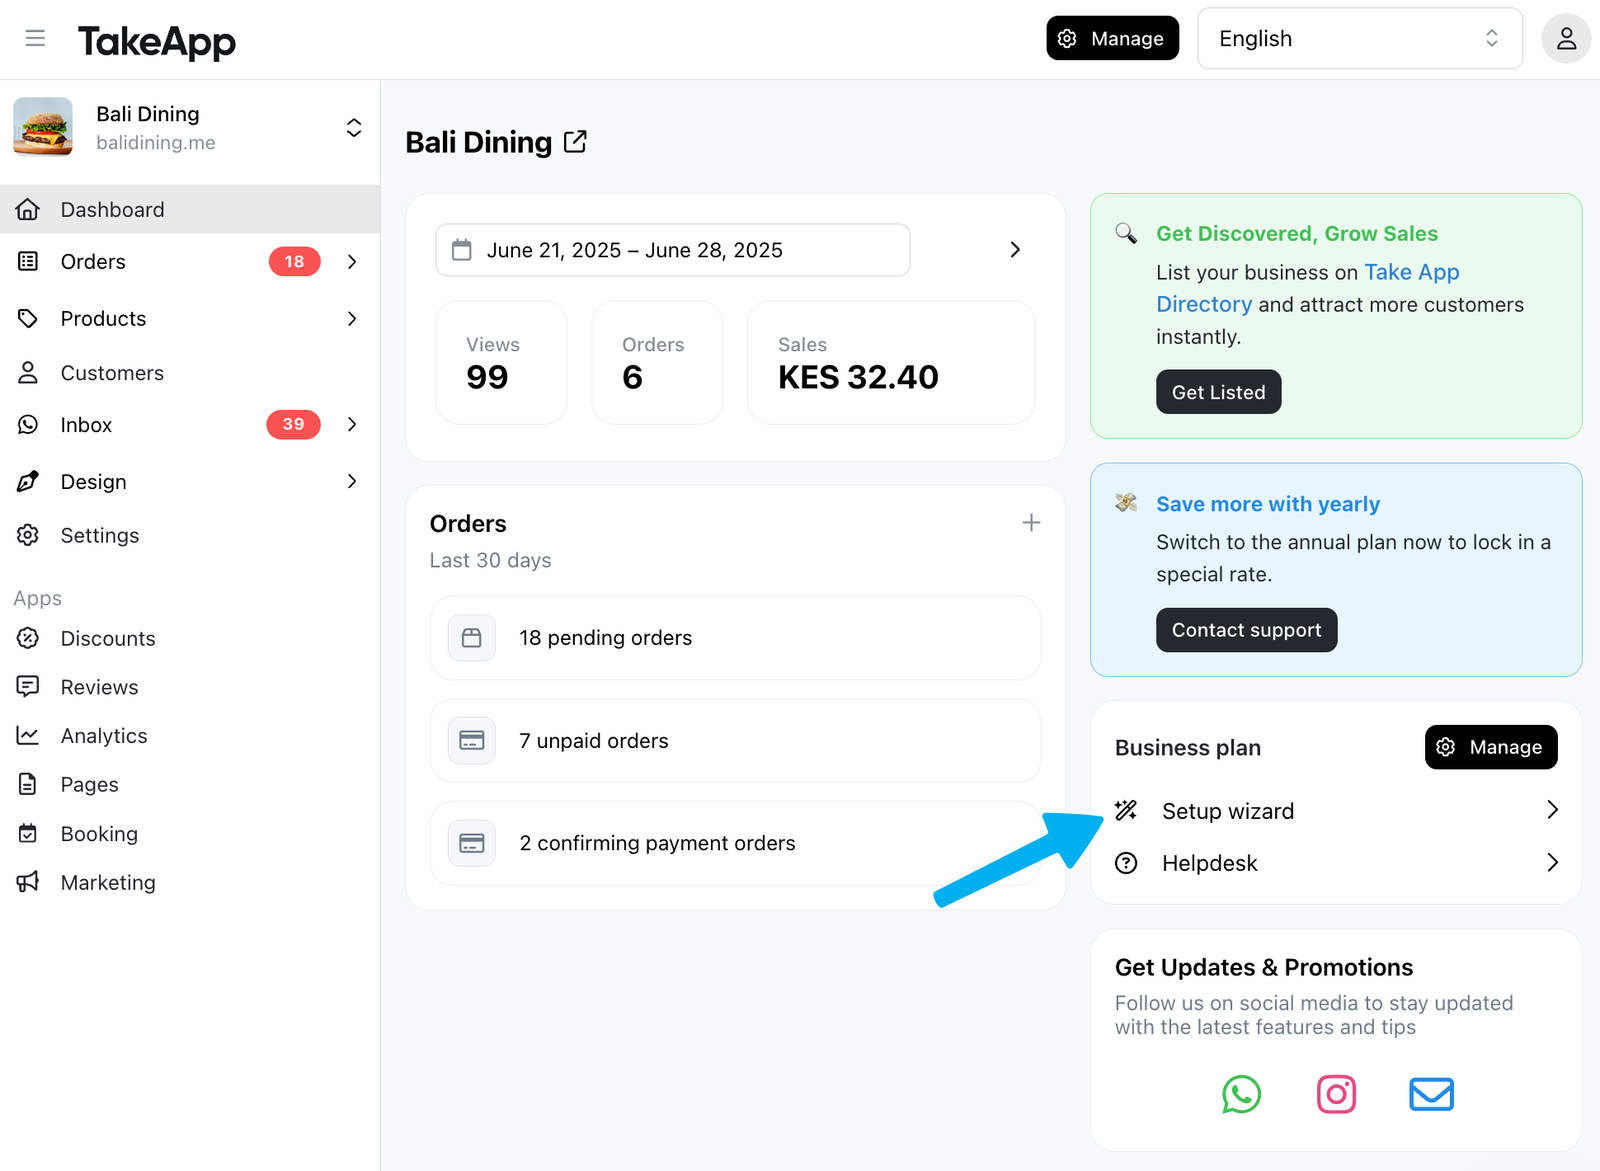
Task: Click the red 18 badge on Orders
Action: [x=294, y=262]
